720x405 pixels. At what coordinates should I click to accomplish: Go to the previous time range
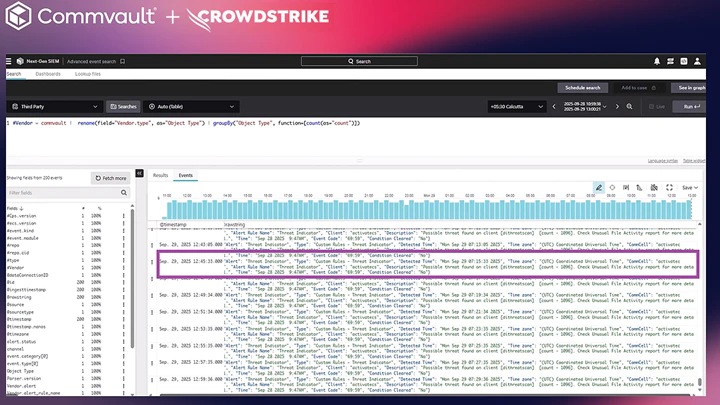coord(554,107)
